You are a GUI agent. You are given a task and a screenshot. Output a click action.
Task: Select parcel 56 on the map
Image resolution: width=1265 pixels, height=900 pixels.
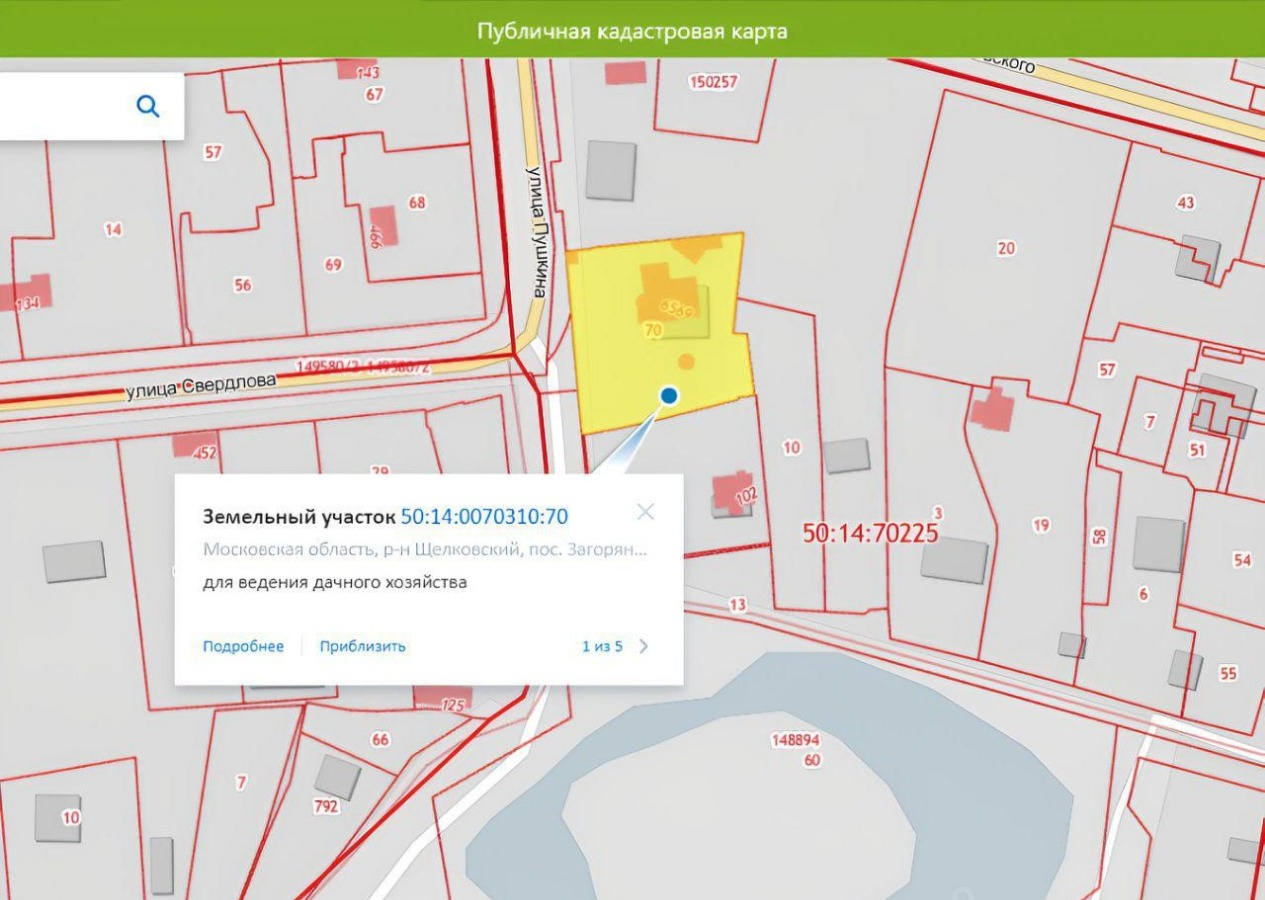[x=242, y=285]
